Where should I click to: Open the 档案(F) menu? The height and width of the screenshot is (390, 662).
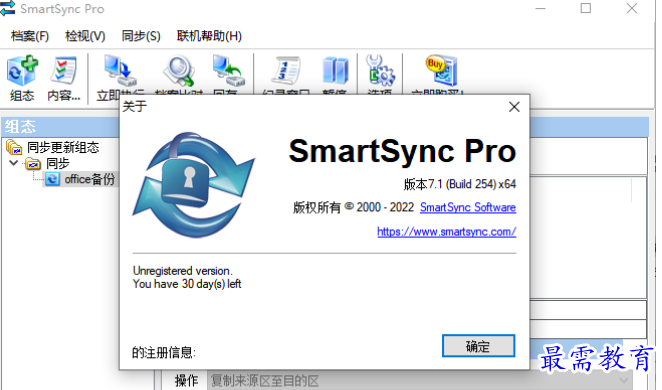pyautogui.click(x=30, y=36)
